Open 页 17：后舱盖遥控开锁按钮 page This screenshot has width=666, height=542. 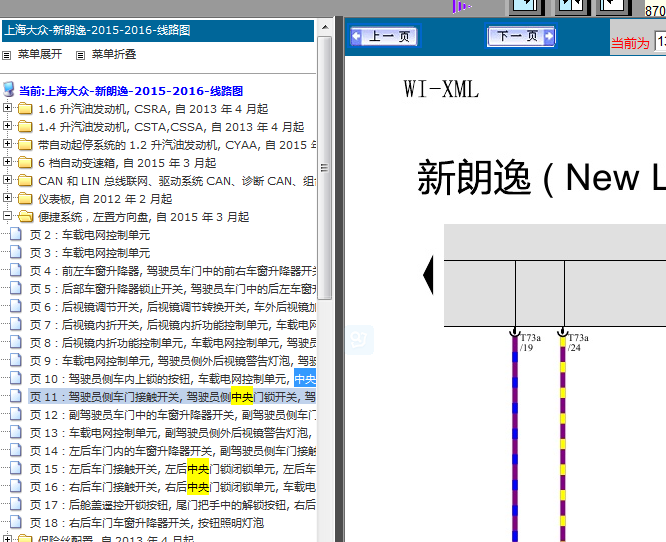click(x=173, y=505)
